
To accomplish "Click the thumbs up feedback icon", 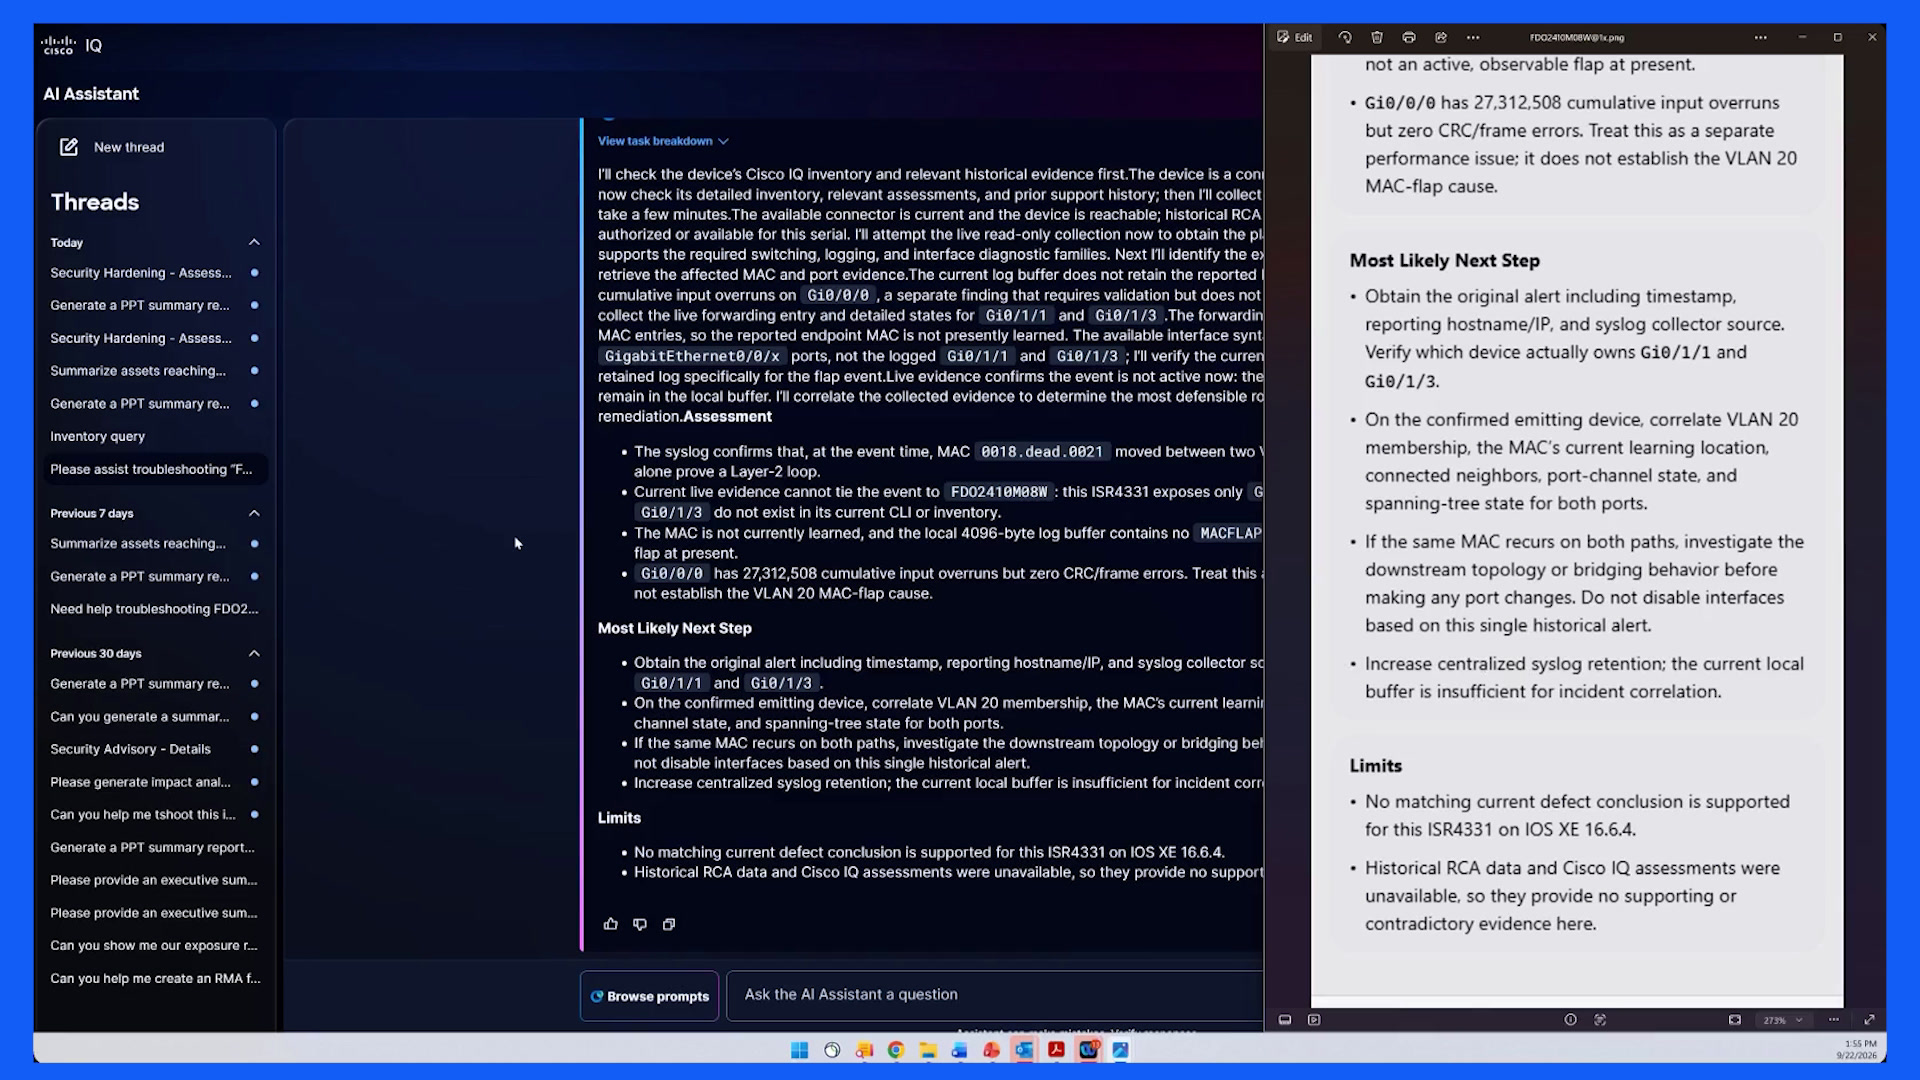I will 610,924.
